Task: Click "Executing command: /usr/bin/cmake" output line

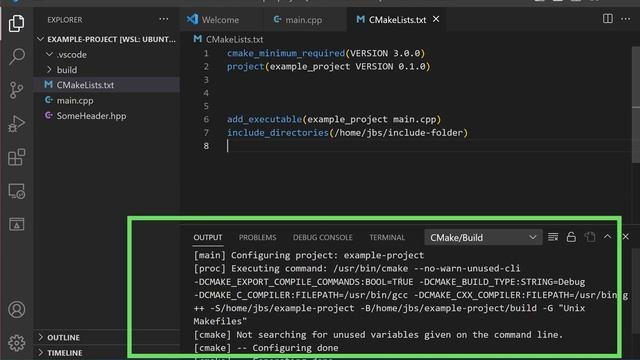Action: [357, 269]
